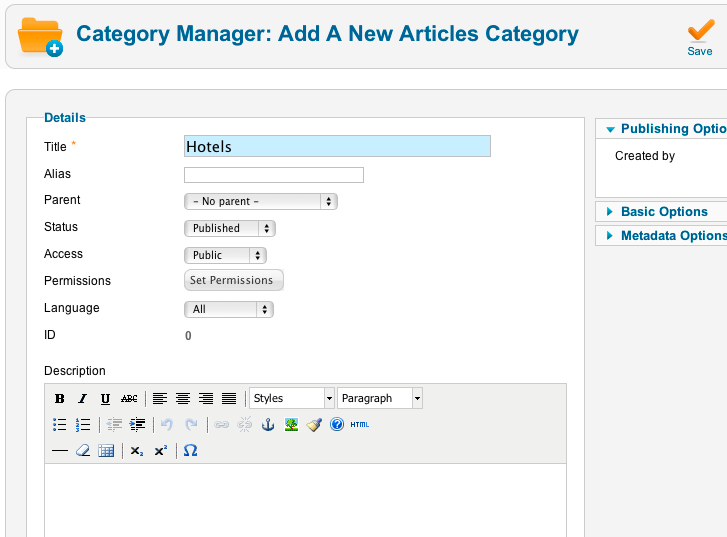Toggle underline formatting in the editor

[x=105, y=398]
